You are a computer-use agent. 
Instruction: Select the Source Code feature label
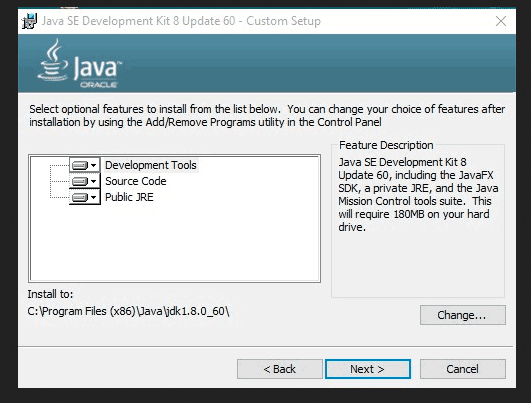pyautogui.click(x=136, y=181)
